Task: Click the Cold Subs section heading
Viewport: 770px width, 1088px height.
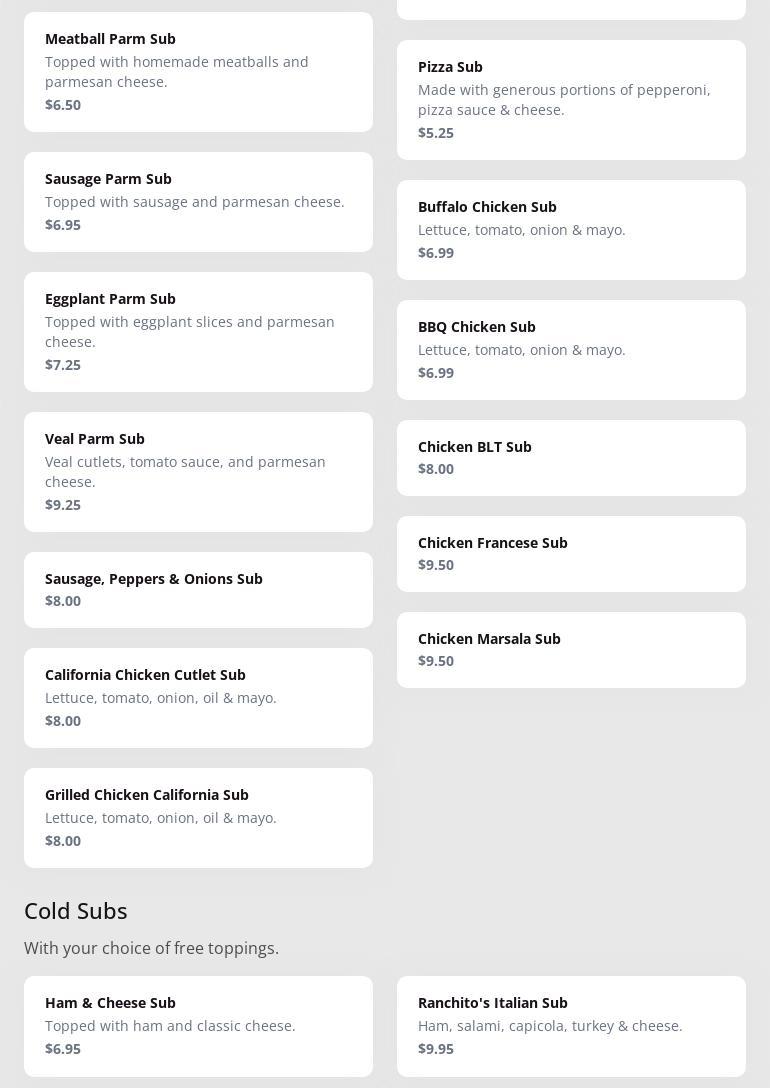Action: click(x=76, y=911)
